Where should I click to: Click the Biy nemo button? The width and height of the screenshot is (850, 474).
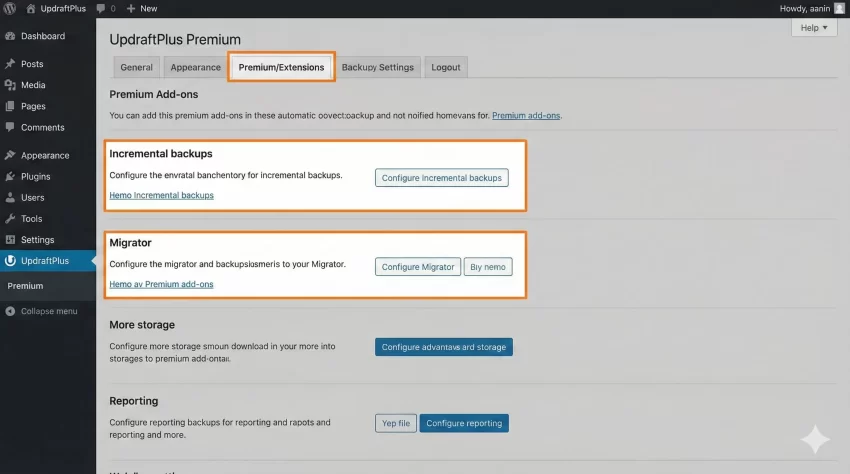pyautogui.click(x=487, y=266)
